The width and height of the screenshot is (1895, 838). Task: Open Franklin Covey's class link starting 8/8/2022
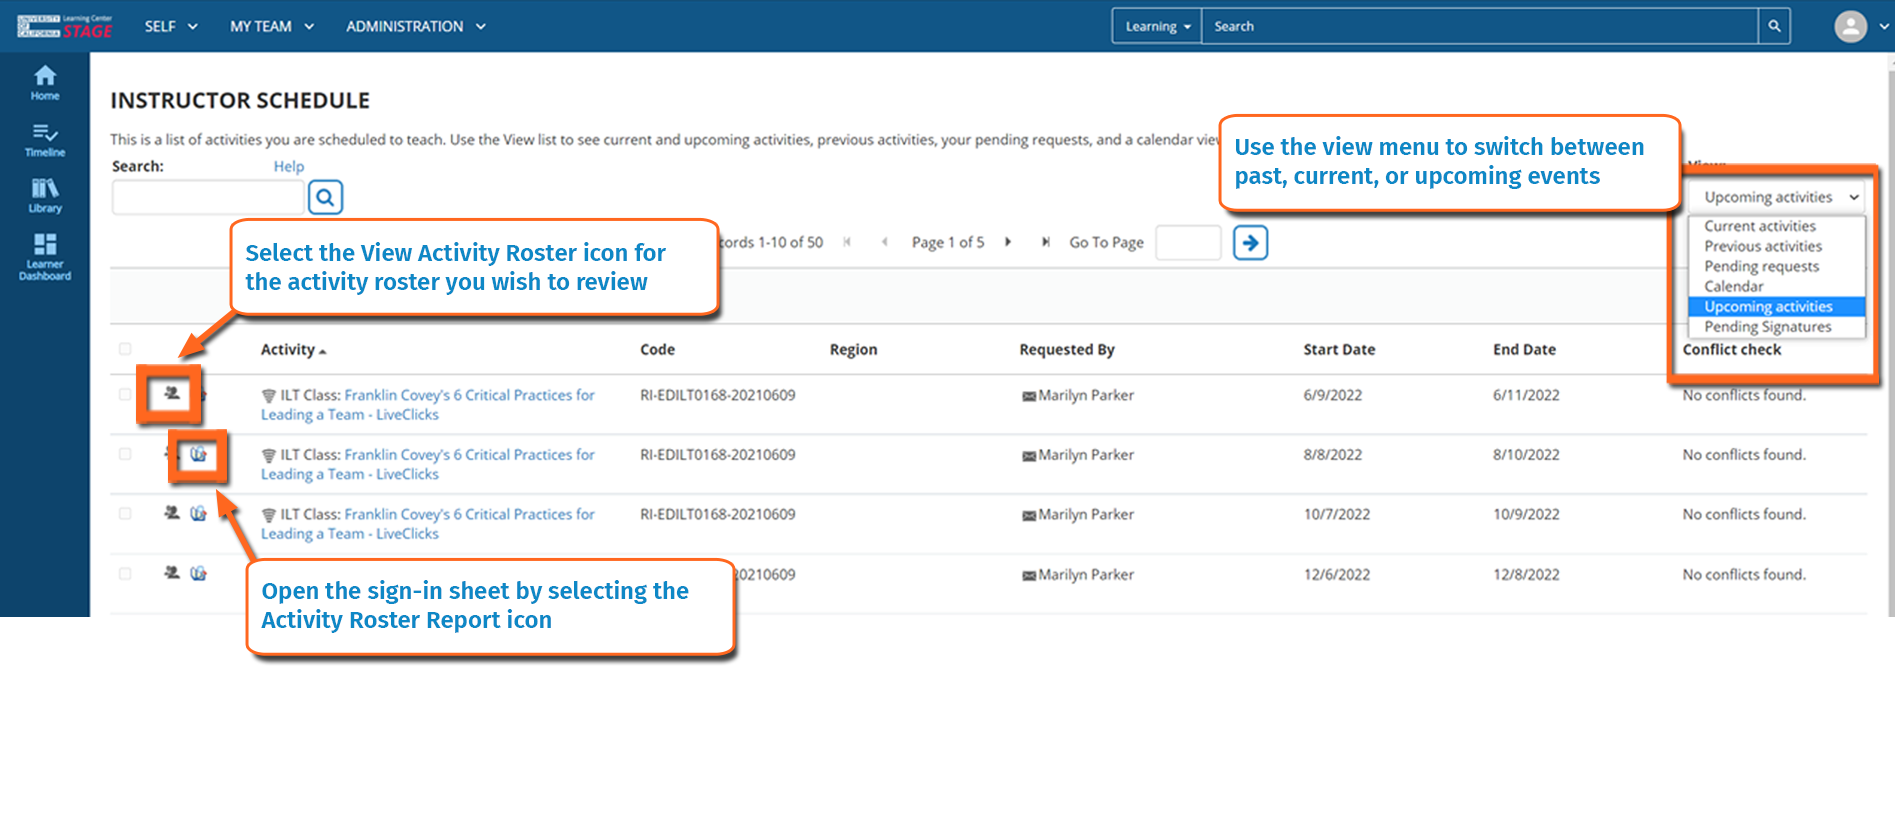468,455
